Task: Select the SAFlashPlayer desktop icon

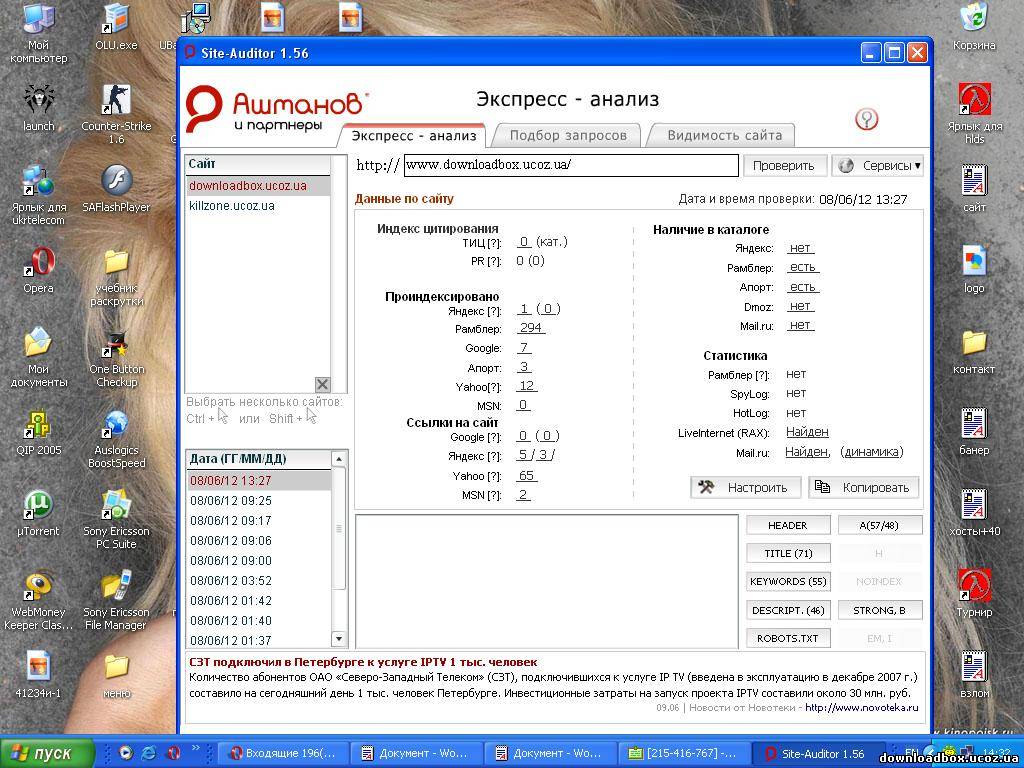Action: tap(116, 189)
